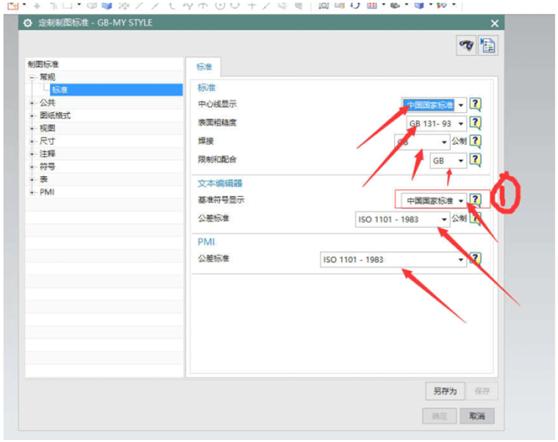Click the 文本编辑器 section heading

pyautogui.click(x=220, y=184)
